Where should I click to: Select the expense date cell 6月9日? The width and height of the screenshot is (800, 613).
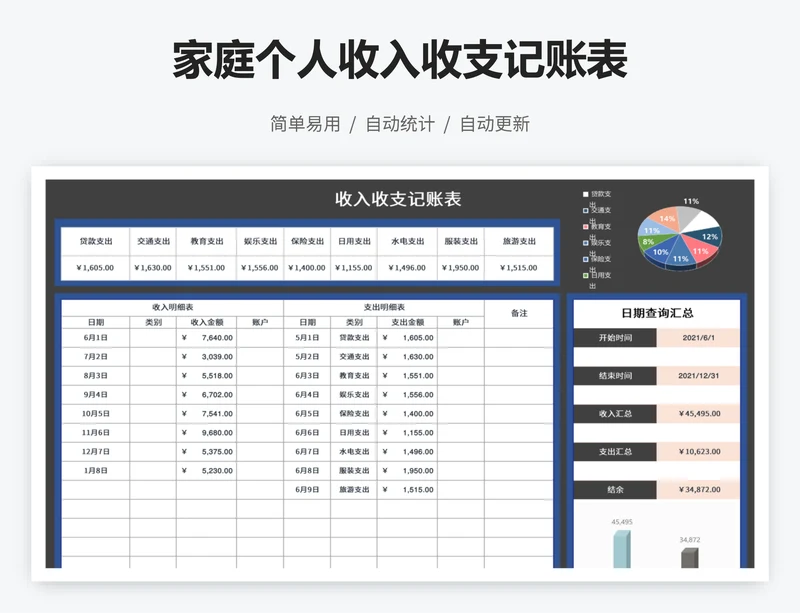coord(307,489)
